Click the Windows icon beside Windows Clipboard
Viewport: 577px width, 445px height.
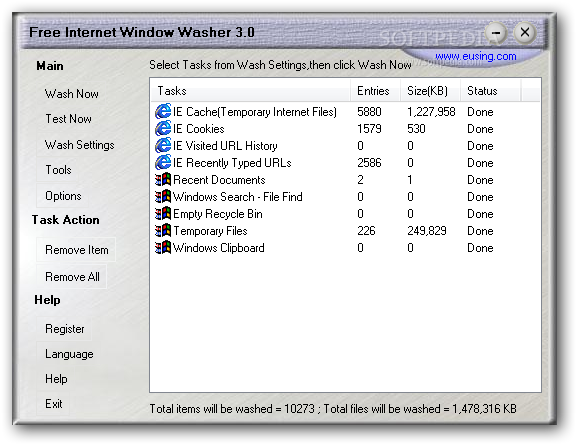163,247
